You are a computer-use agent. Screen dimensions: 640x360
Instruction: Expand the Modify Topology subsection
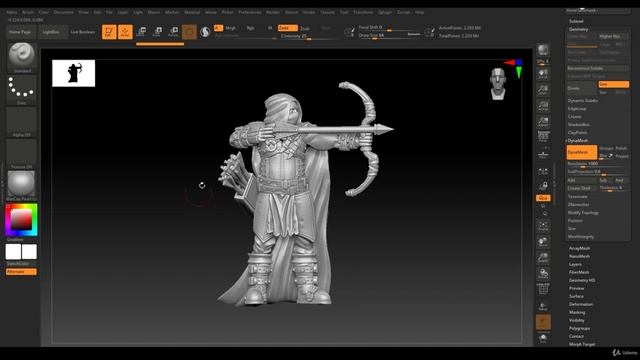click(583, 213)
